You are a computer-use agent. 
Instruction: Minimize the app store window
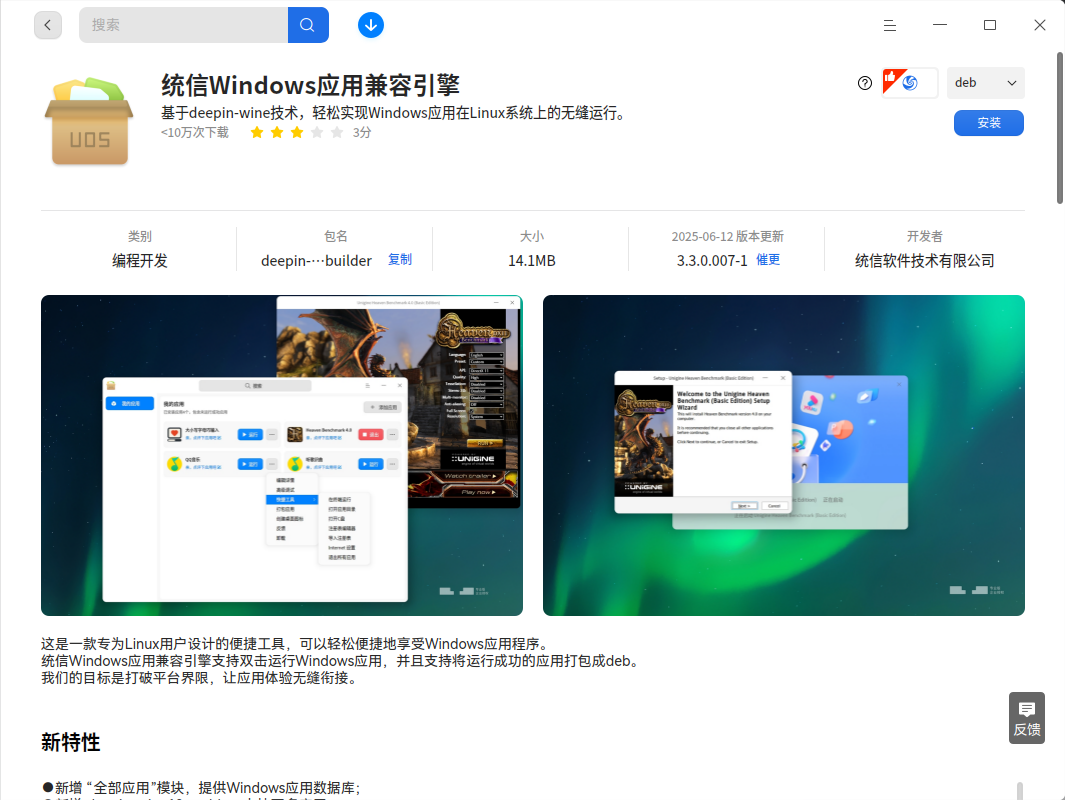coord(940,25)
